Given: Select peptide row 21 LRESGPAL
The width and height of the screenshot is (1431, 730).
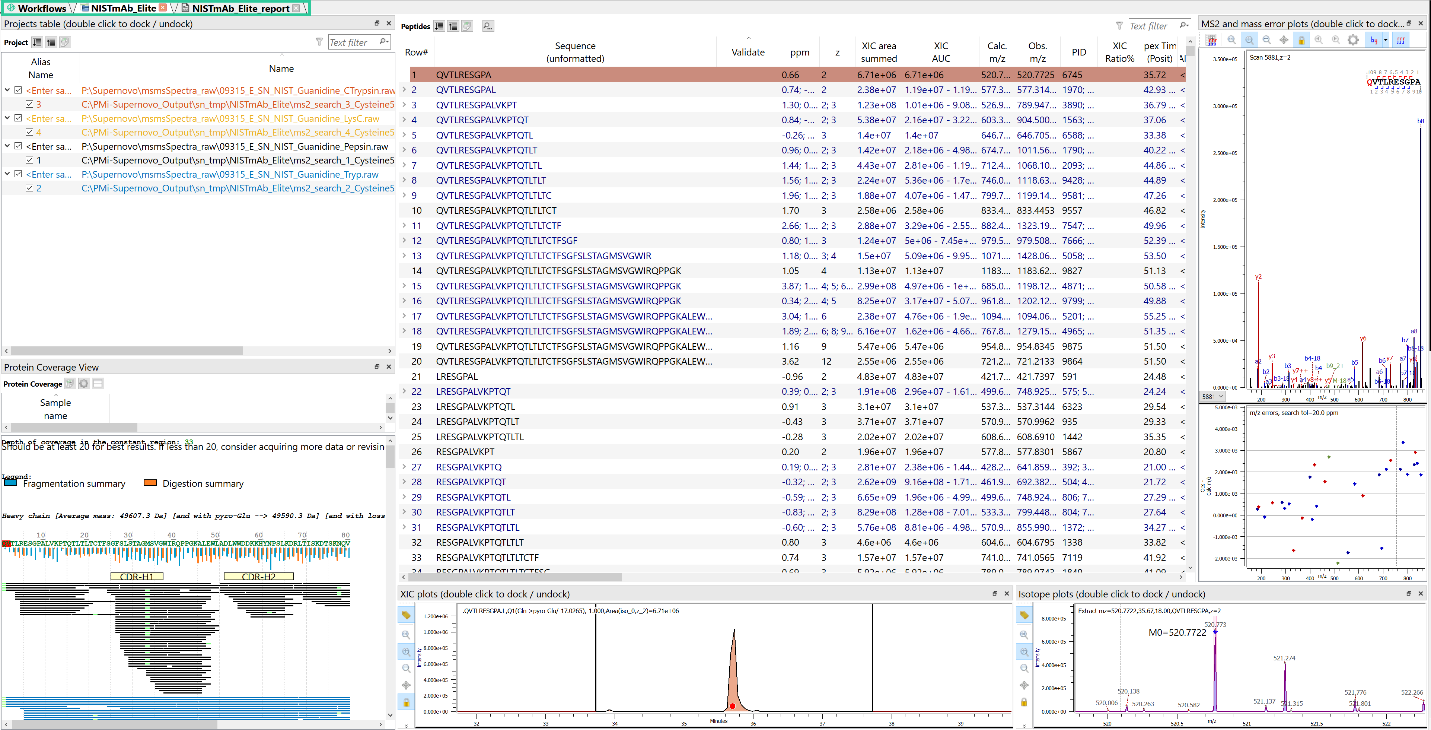Looking at the screenshot, I should point(797,376).
